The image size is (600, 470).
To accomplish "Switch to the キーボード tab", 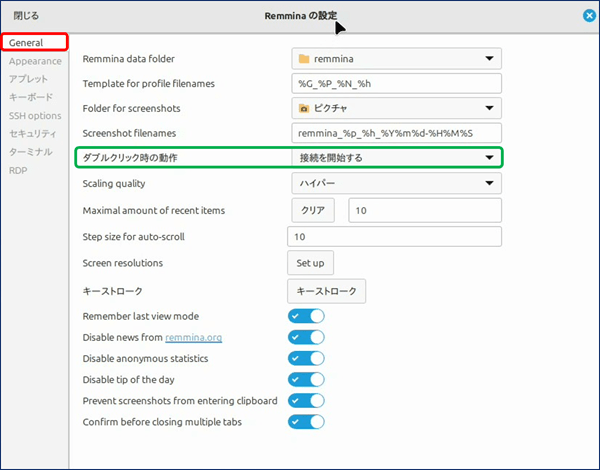I will 31,97.
